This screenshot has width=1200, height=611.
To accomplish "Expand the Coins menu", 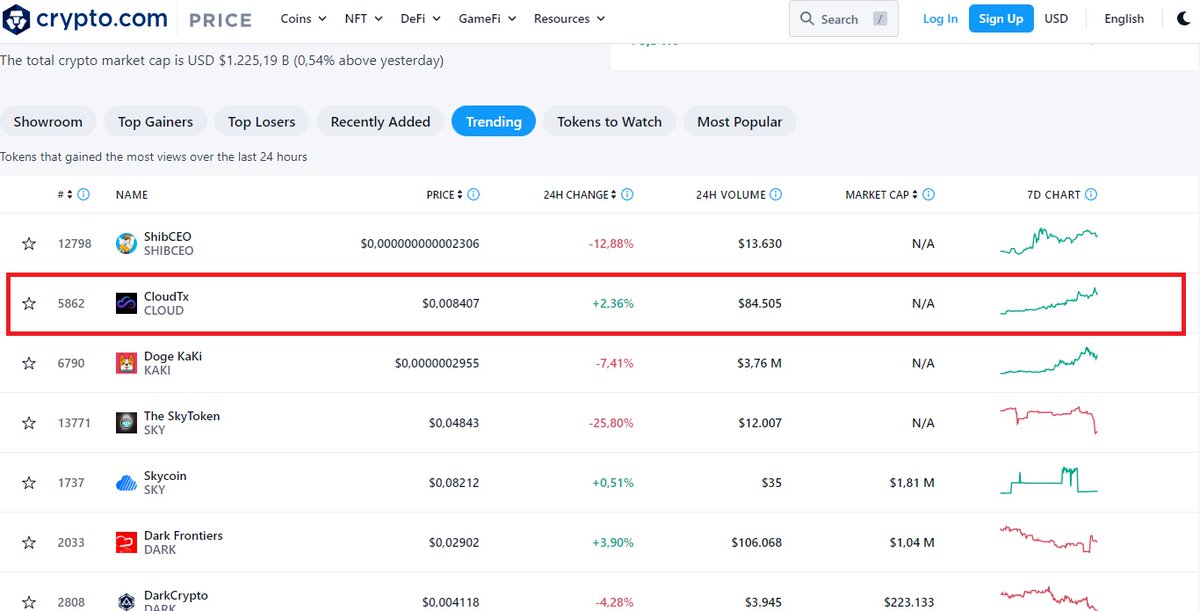I will pyautogui.click(x=304, y=19).
